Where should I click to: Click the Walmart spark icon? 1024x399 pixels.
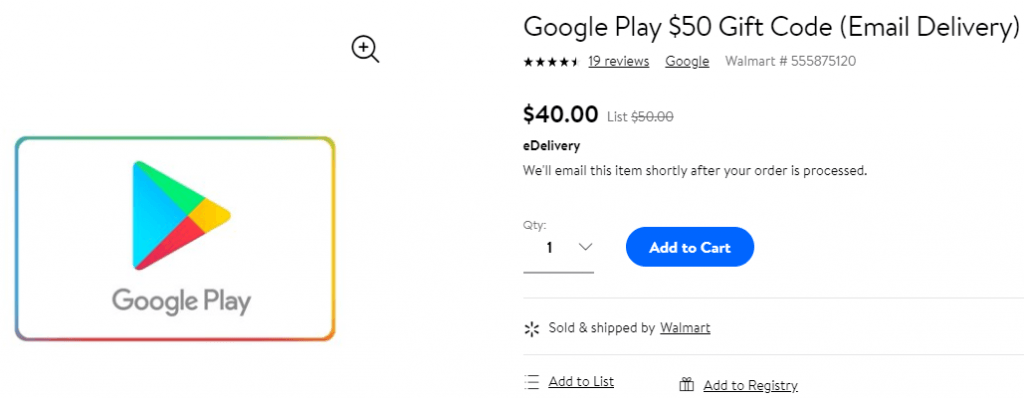[532, 328]
